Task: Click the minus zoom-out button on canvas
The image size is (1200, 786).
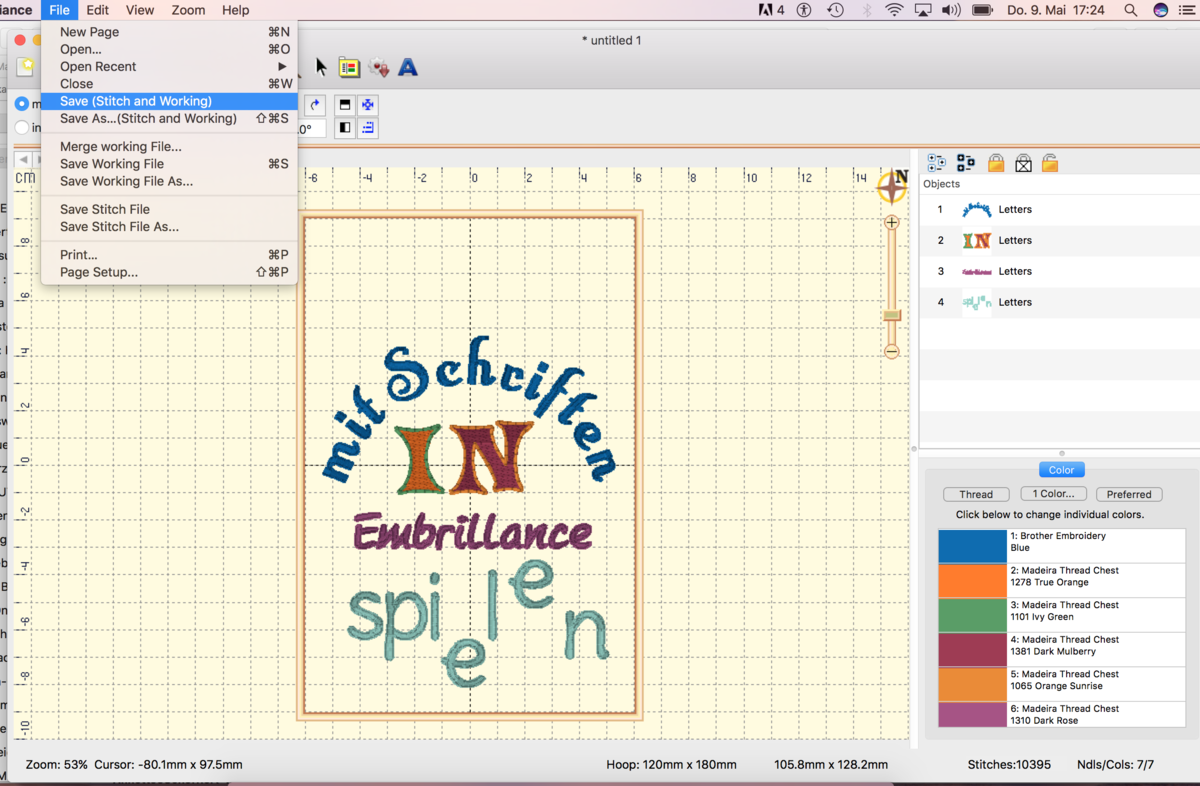Action: (892, 351)
